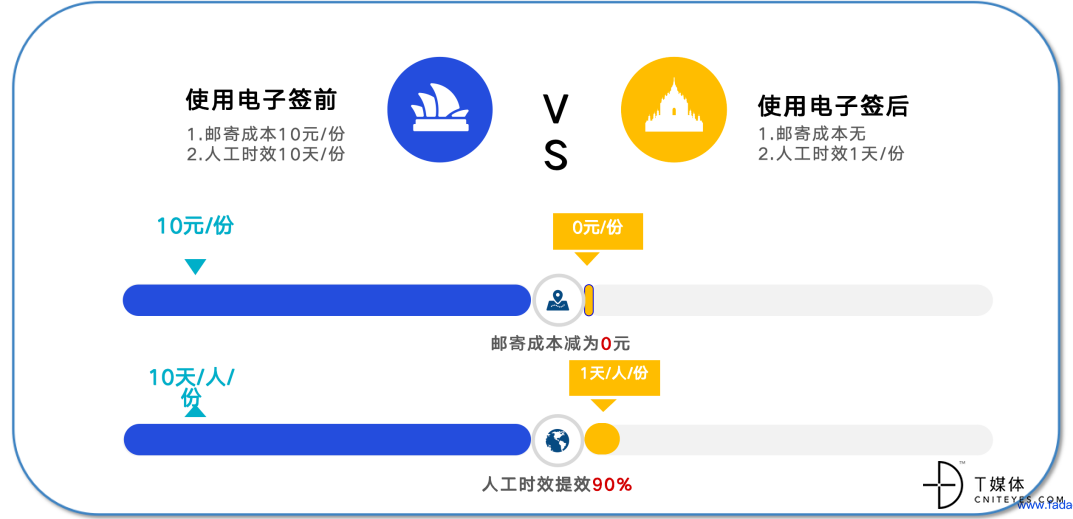The width and height of the screenshot is (1073, 519).
Task: Click the yellow temple building icon
Action: pos(673,110)
